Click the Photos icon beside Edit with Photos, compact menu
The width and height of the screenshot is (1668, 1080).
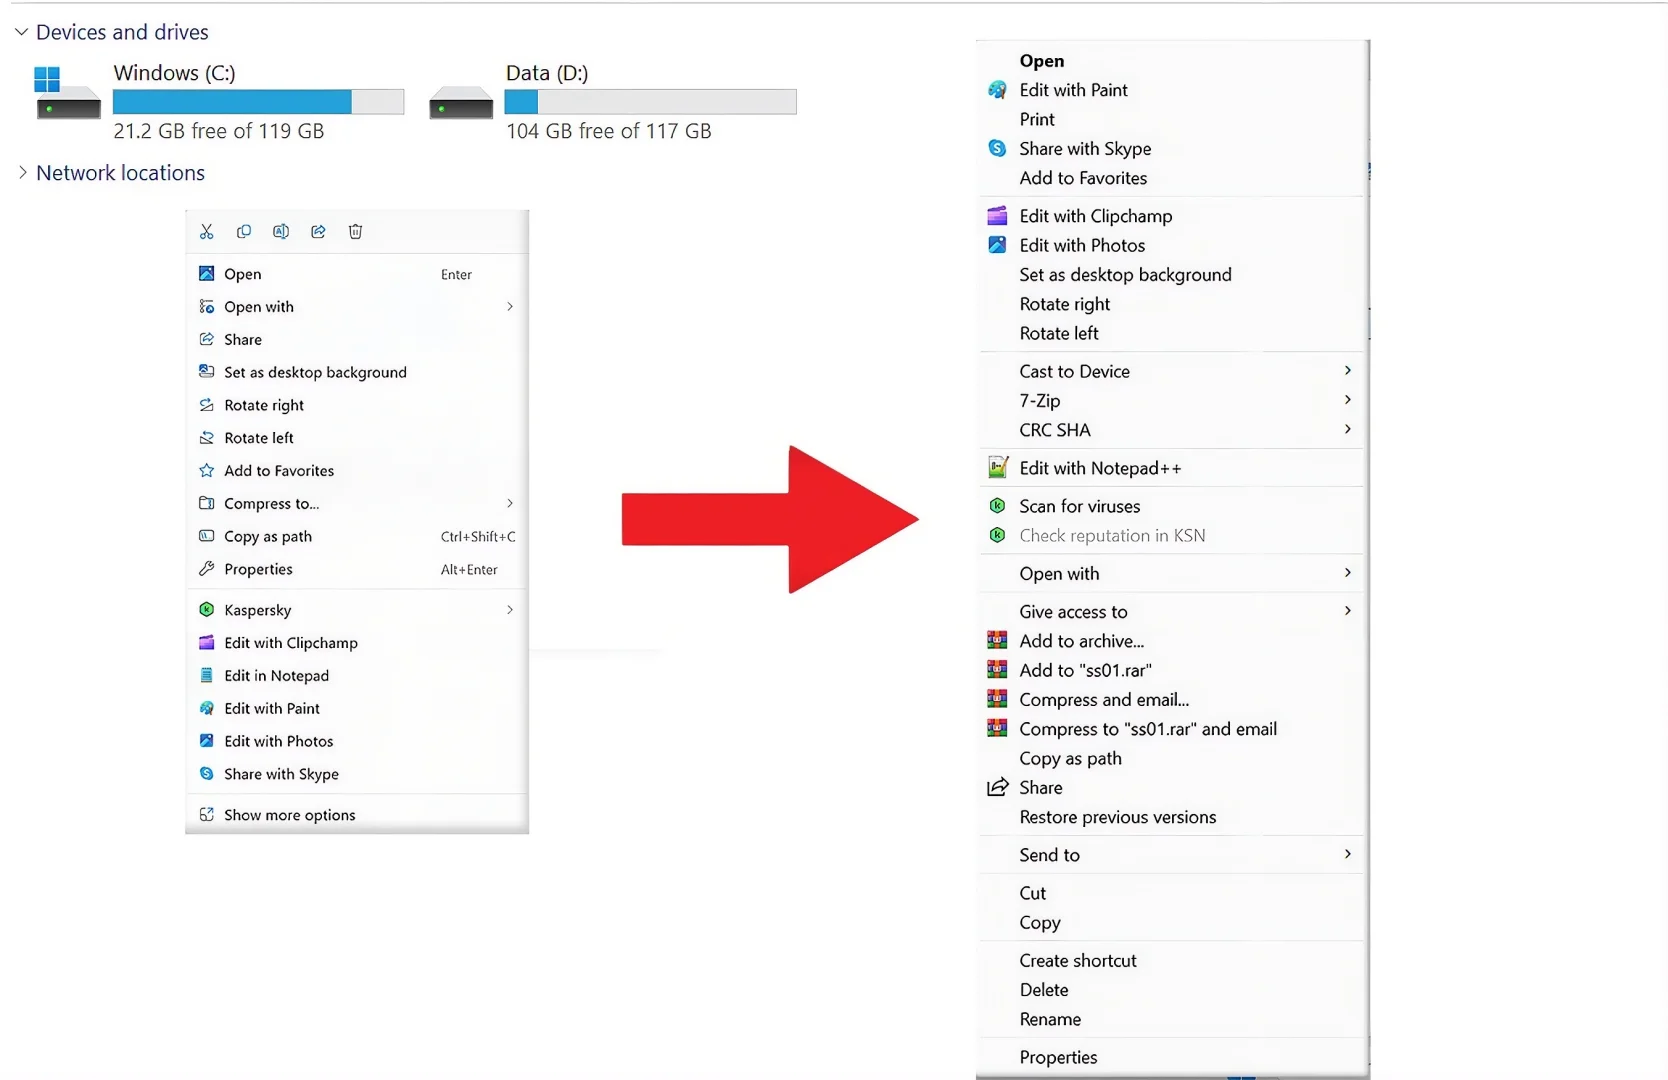tap(207, 741)
